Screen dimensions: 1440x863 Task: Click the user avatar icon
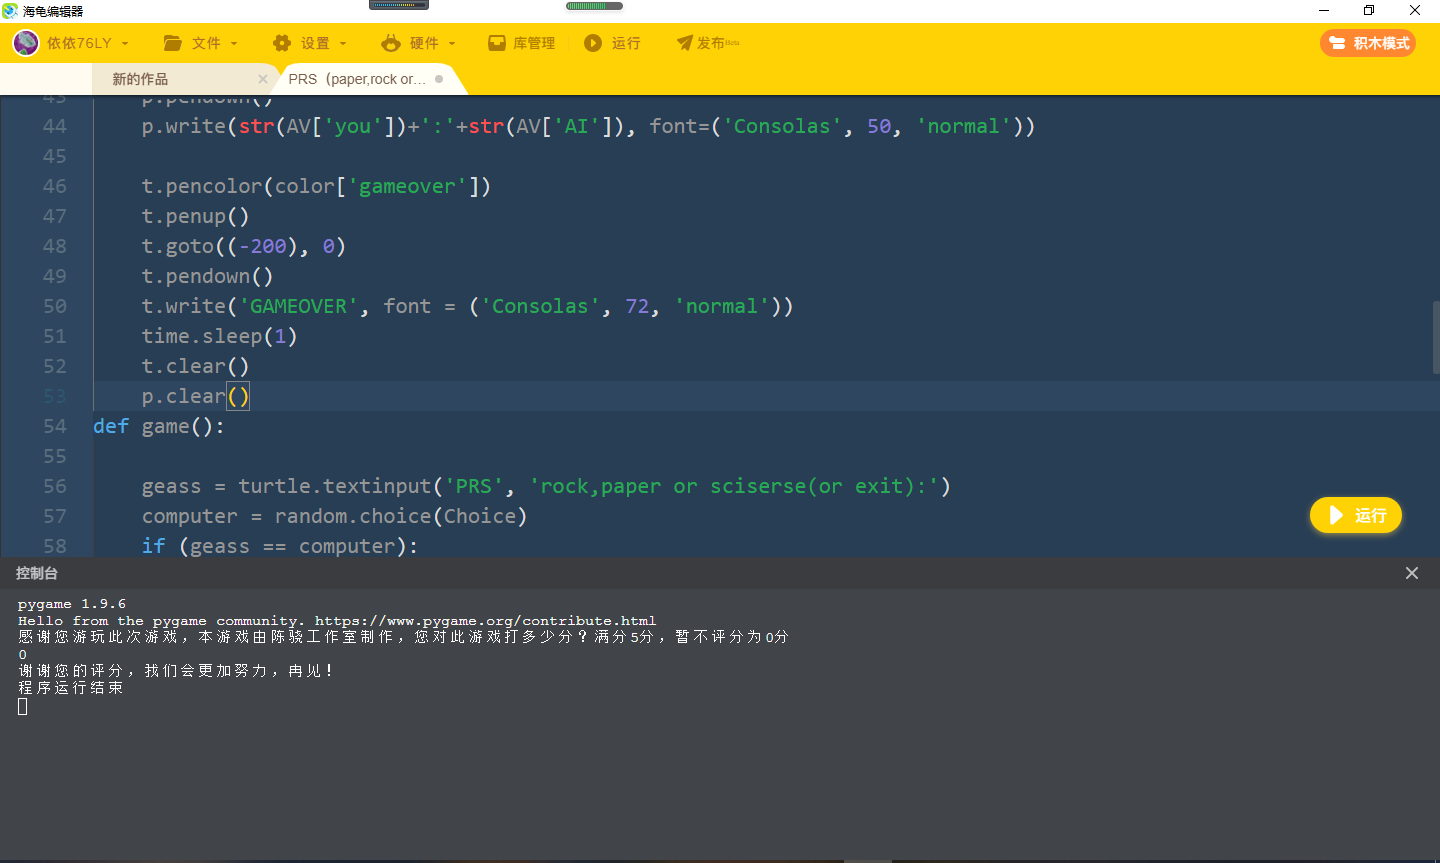(25, 43)
